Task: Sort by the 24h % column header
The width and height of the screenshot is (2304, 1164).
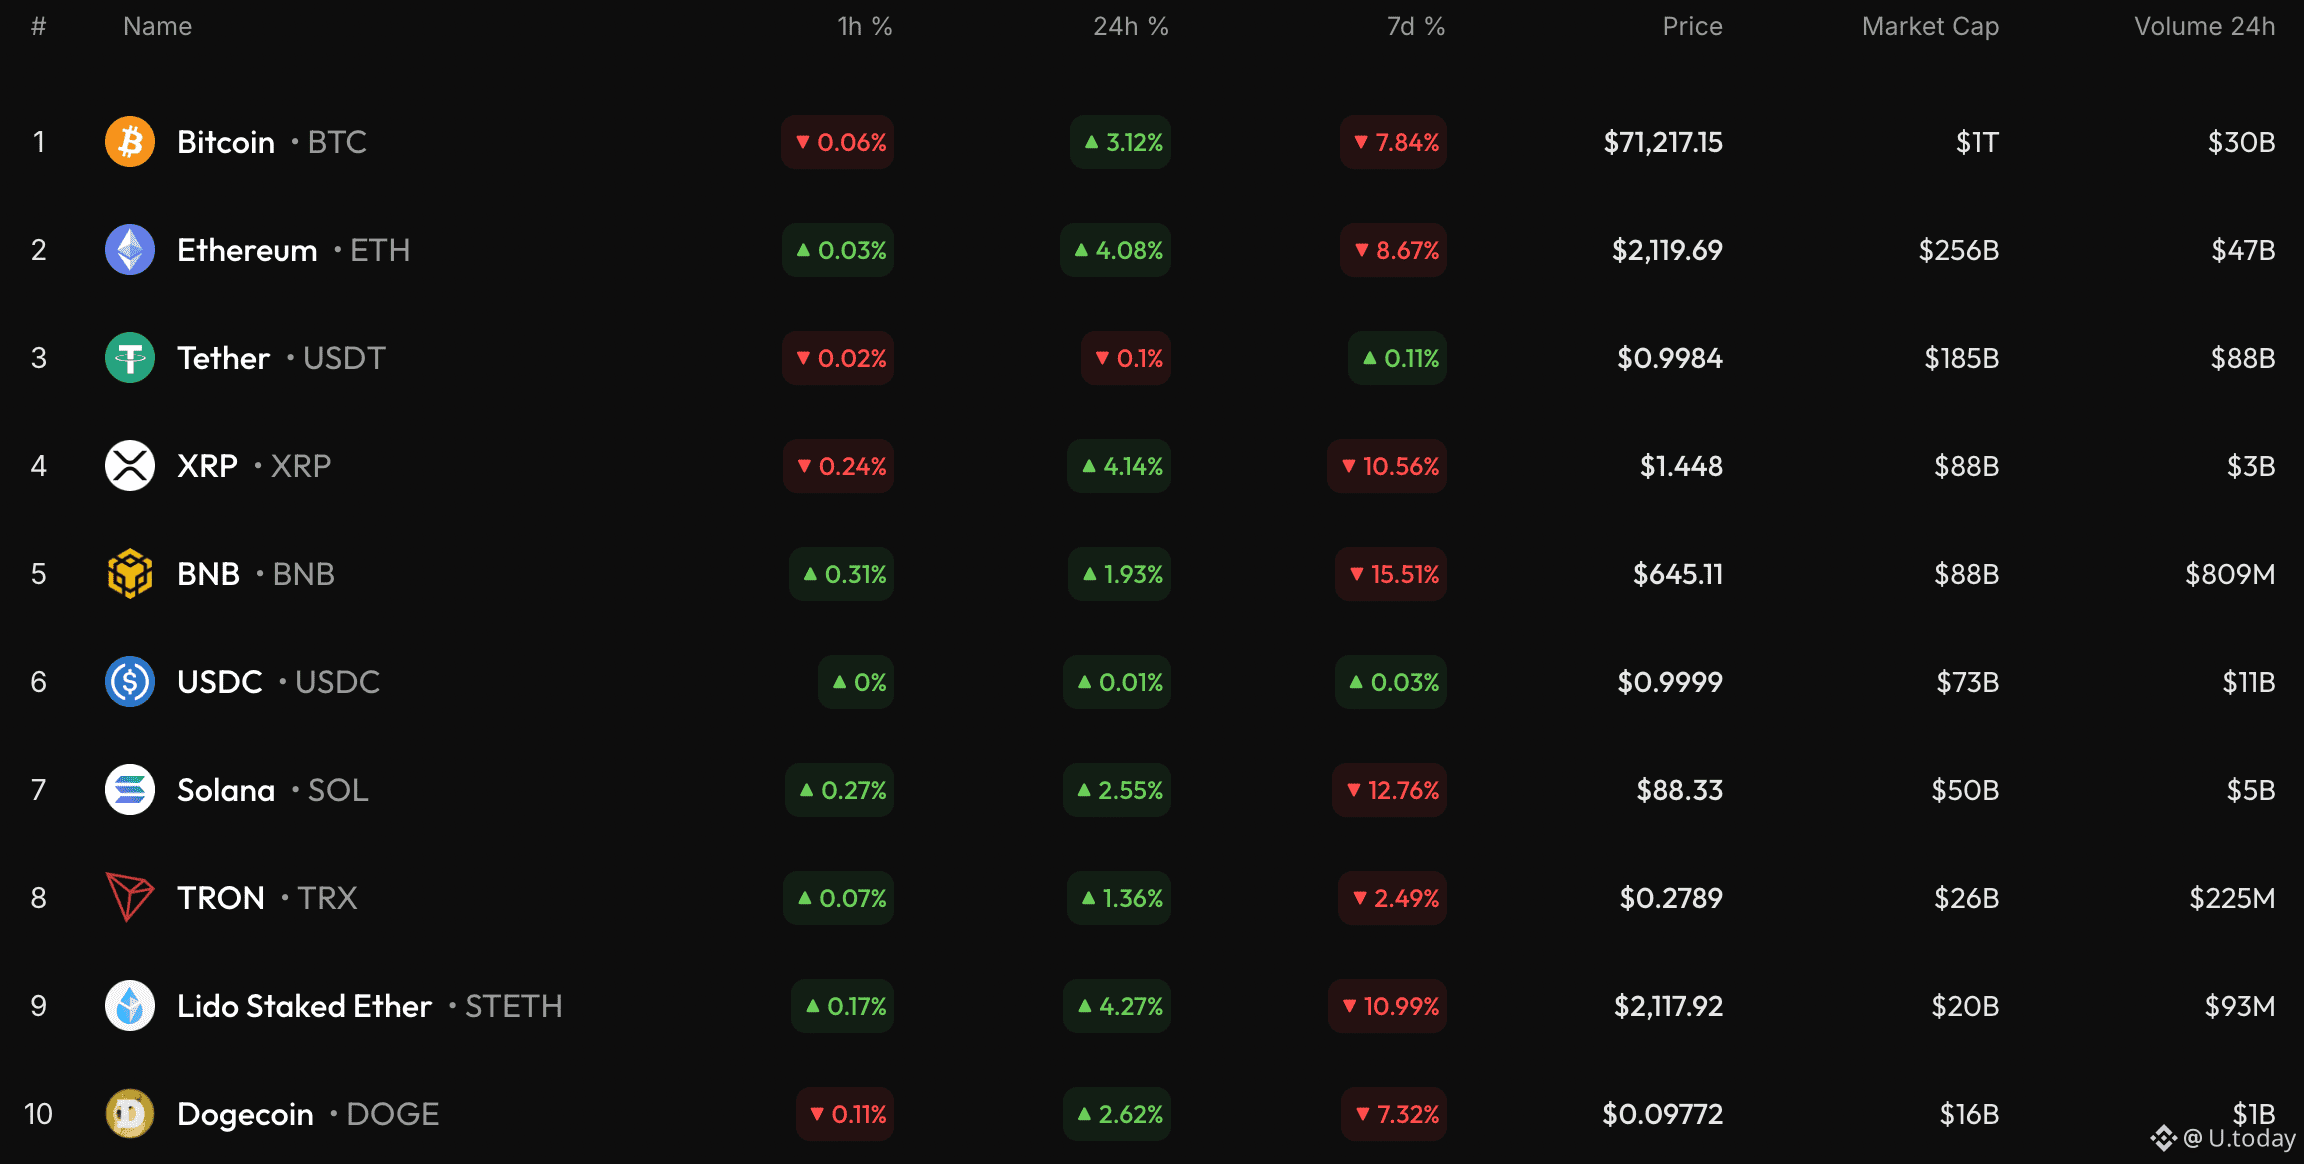Action: (1130, 27)
